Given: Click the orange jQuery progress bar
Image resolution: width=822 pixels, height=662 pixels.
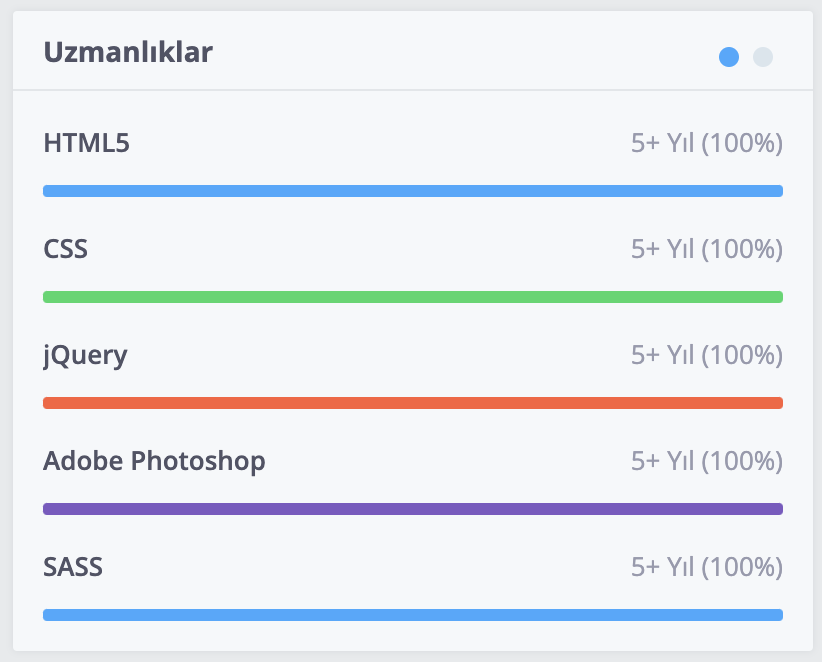Looking at the screenshot, I should [x=413, y=403].
